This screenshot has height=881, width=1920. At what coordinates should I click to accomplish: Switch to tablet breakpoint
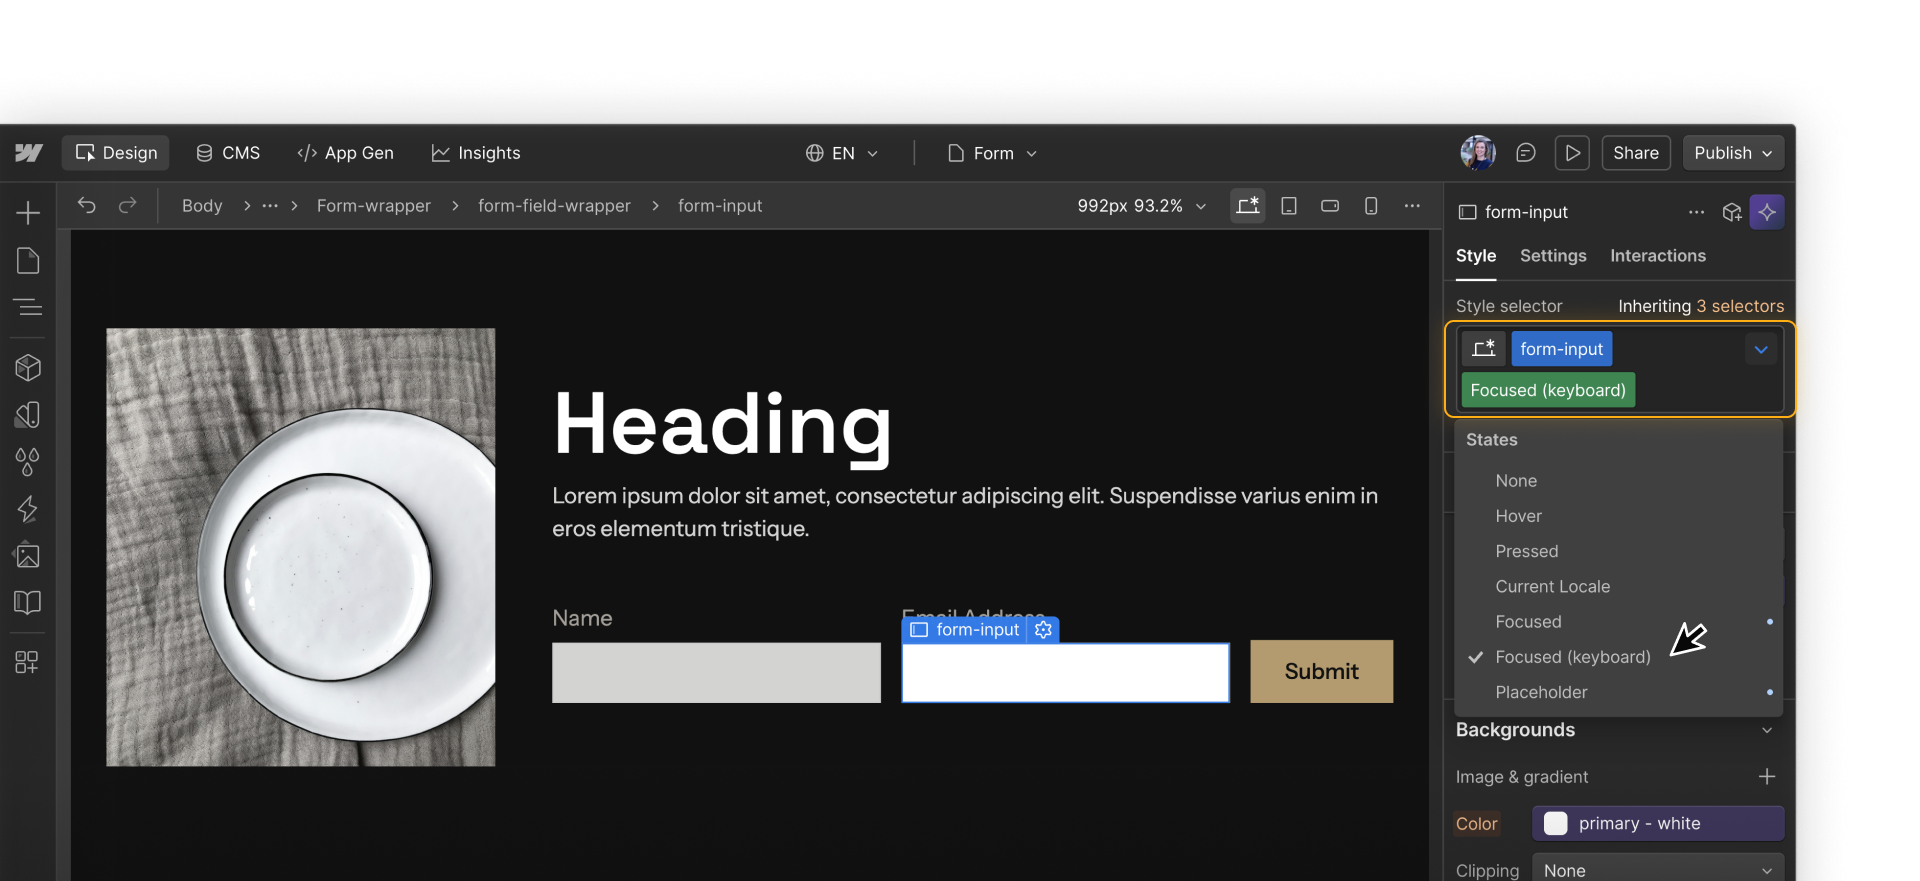[1289, 205]
